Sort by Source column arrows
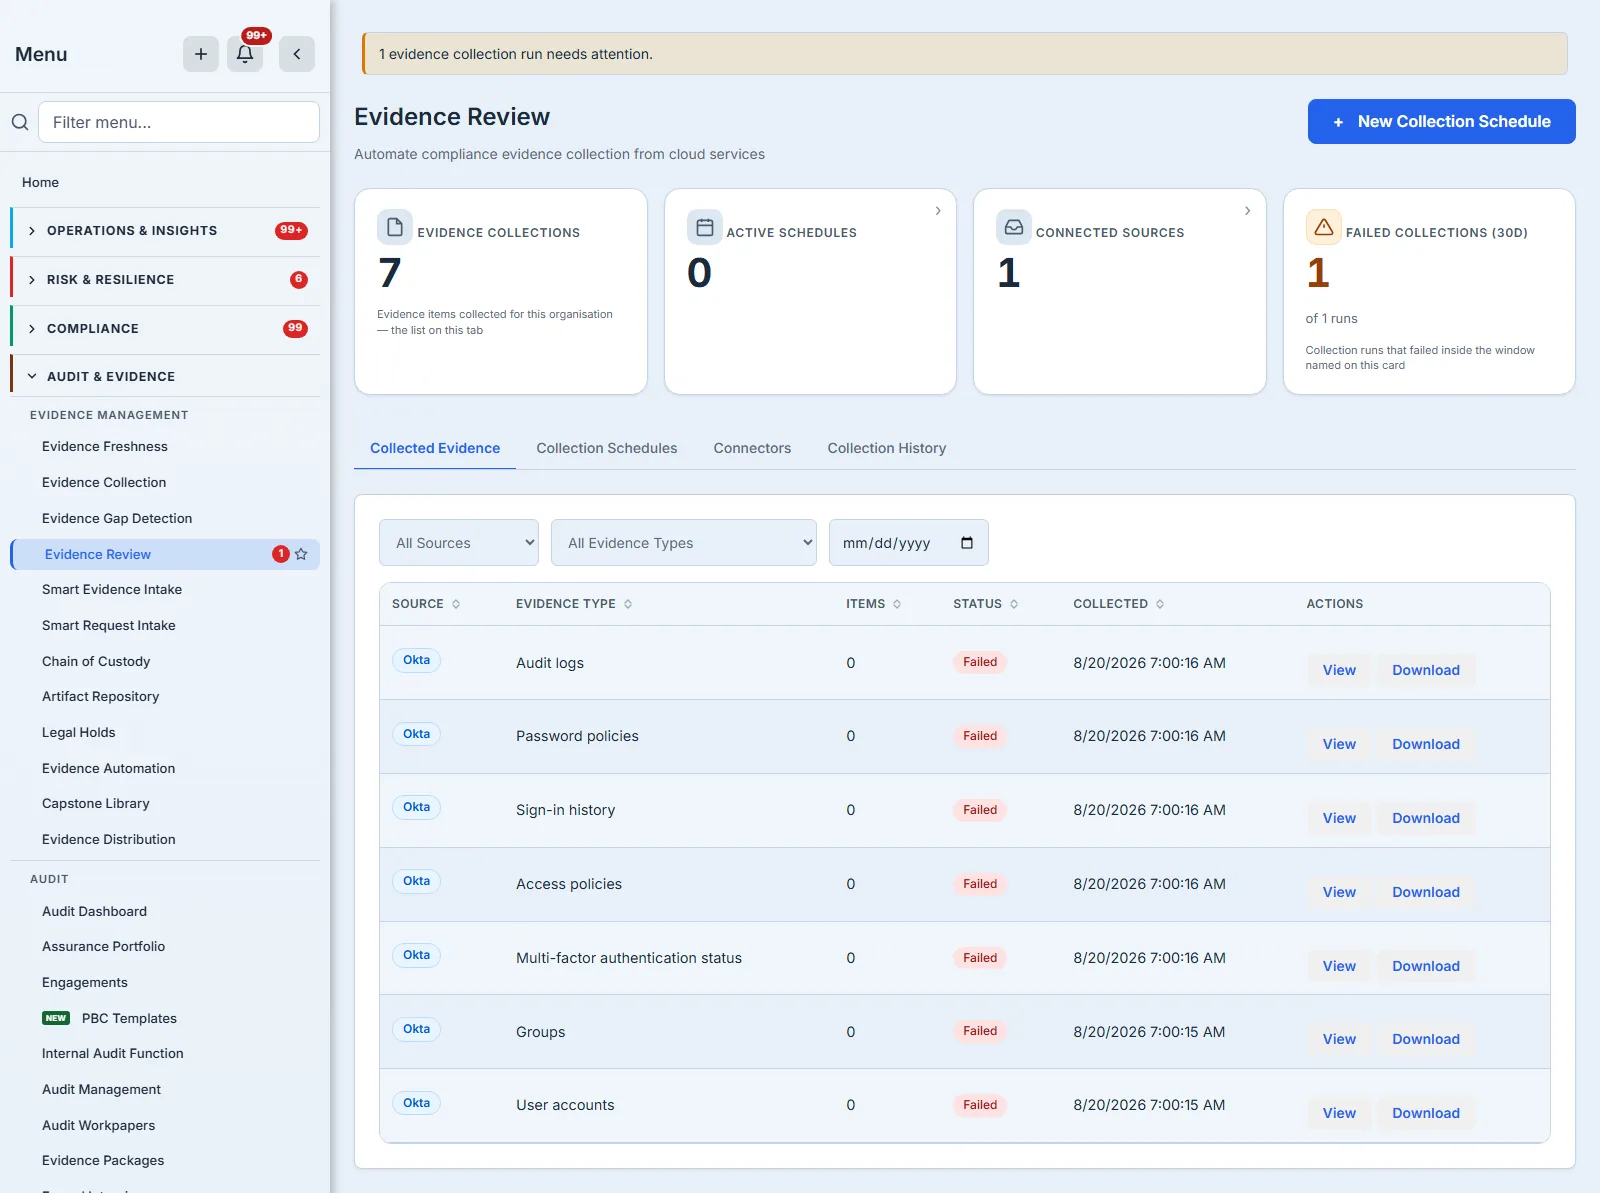Image resolution: width=1600 pixels, height=1193 pixels. [456, 604]
